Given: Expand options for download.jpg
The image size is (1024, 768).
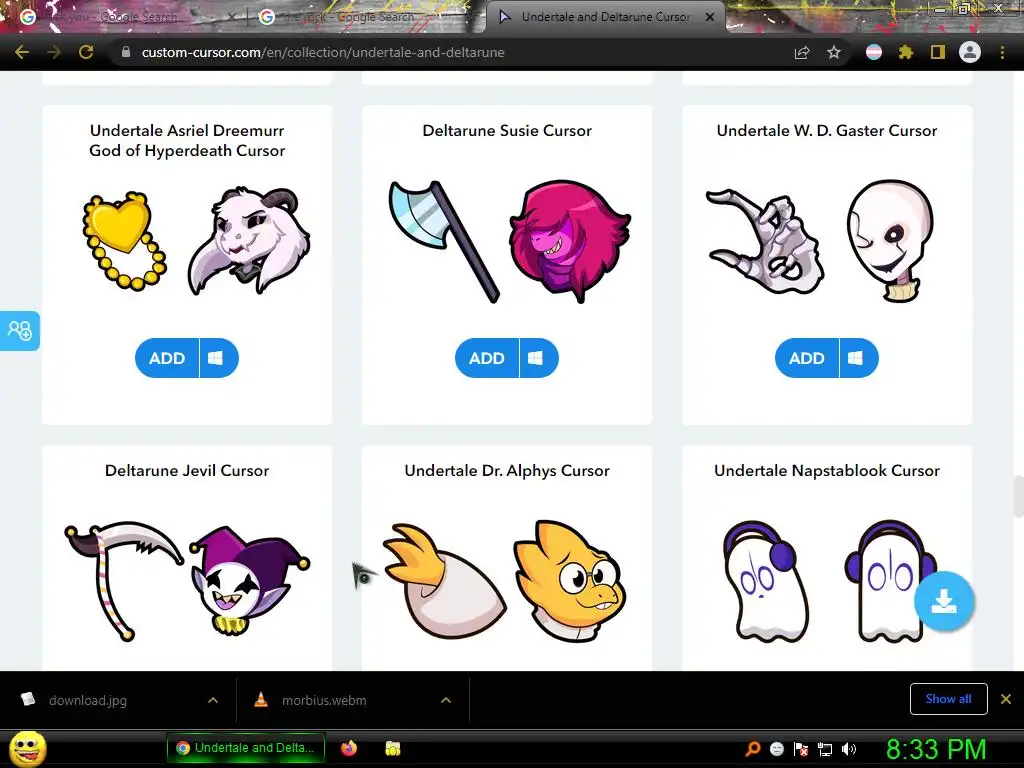Looking at the screenshot, I should (x=213, y=700).
